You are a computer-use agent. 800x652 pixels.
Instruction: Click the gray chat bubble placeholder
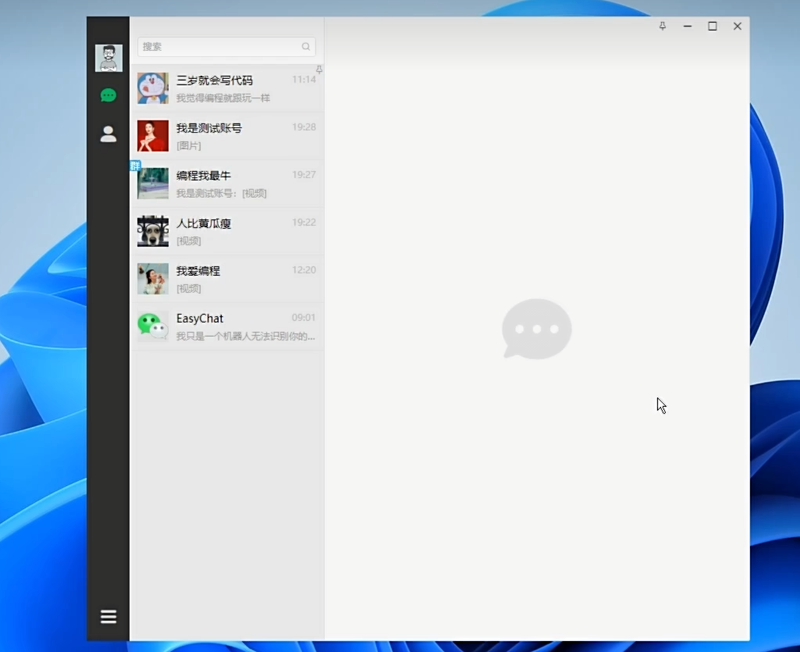tap(537, 328)
